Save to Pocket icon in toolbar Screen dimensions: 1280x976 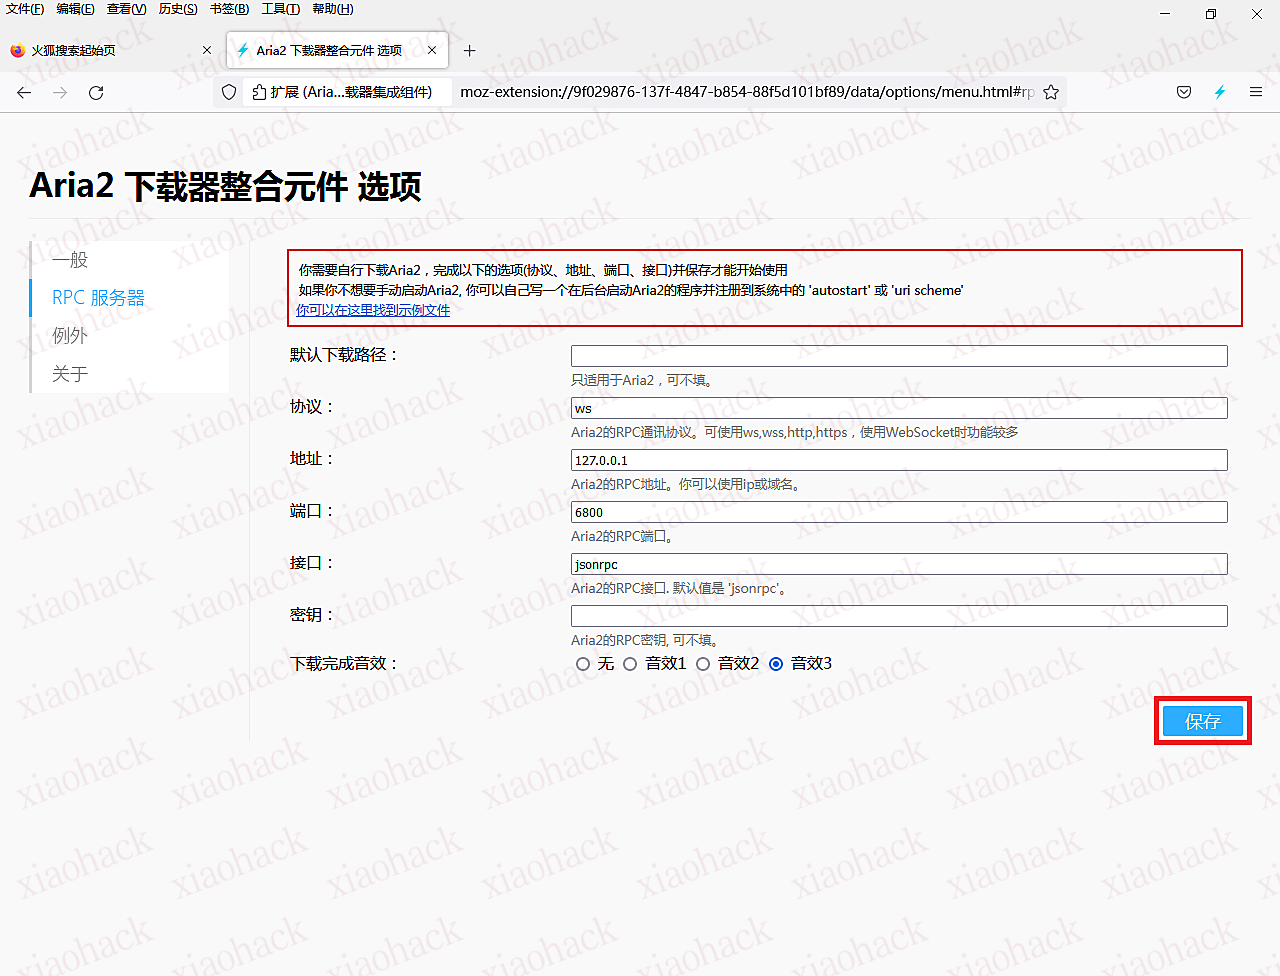[x=1184, y=92]
